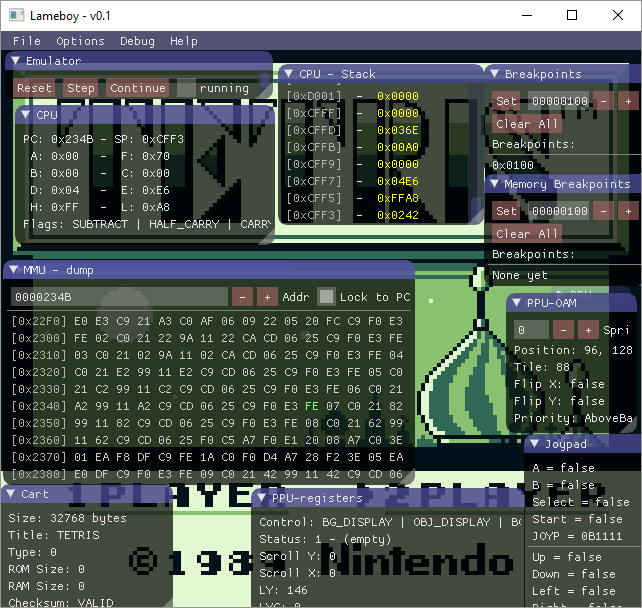Toggle the Lock to PC checkbox
The image size is (642, 608).
coord(326,297)
